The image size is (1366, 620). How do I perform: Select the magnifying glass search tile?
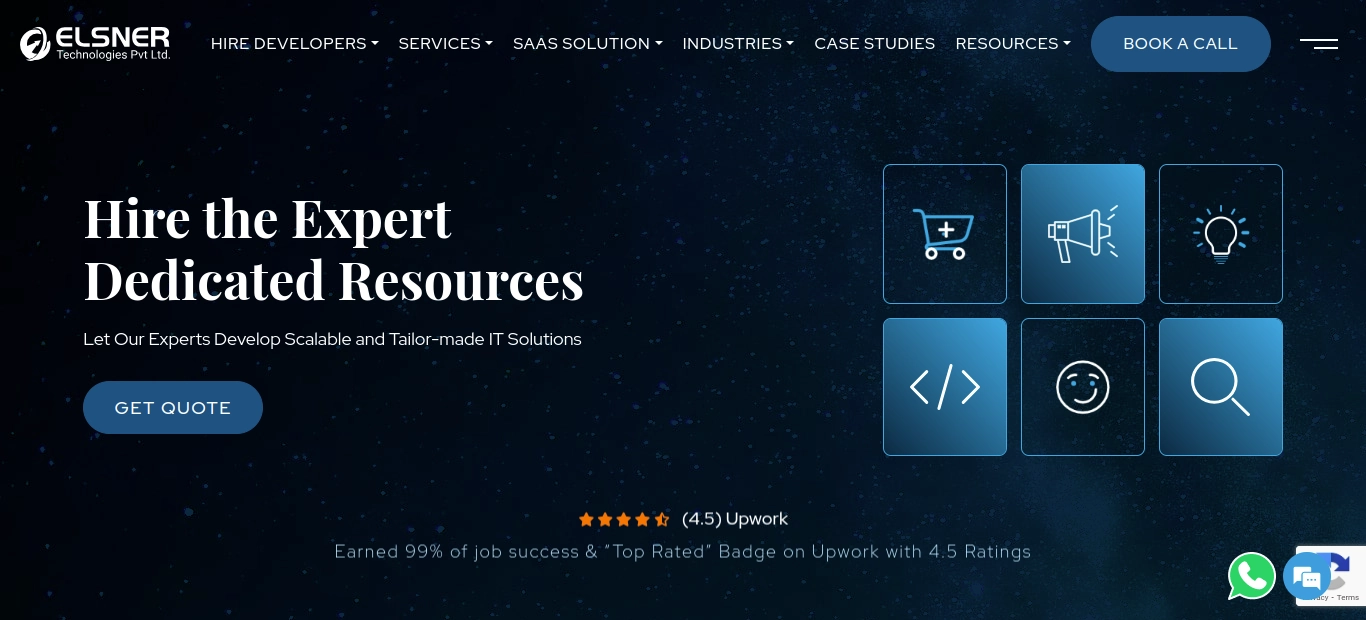click(x=1221, y=387)
